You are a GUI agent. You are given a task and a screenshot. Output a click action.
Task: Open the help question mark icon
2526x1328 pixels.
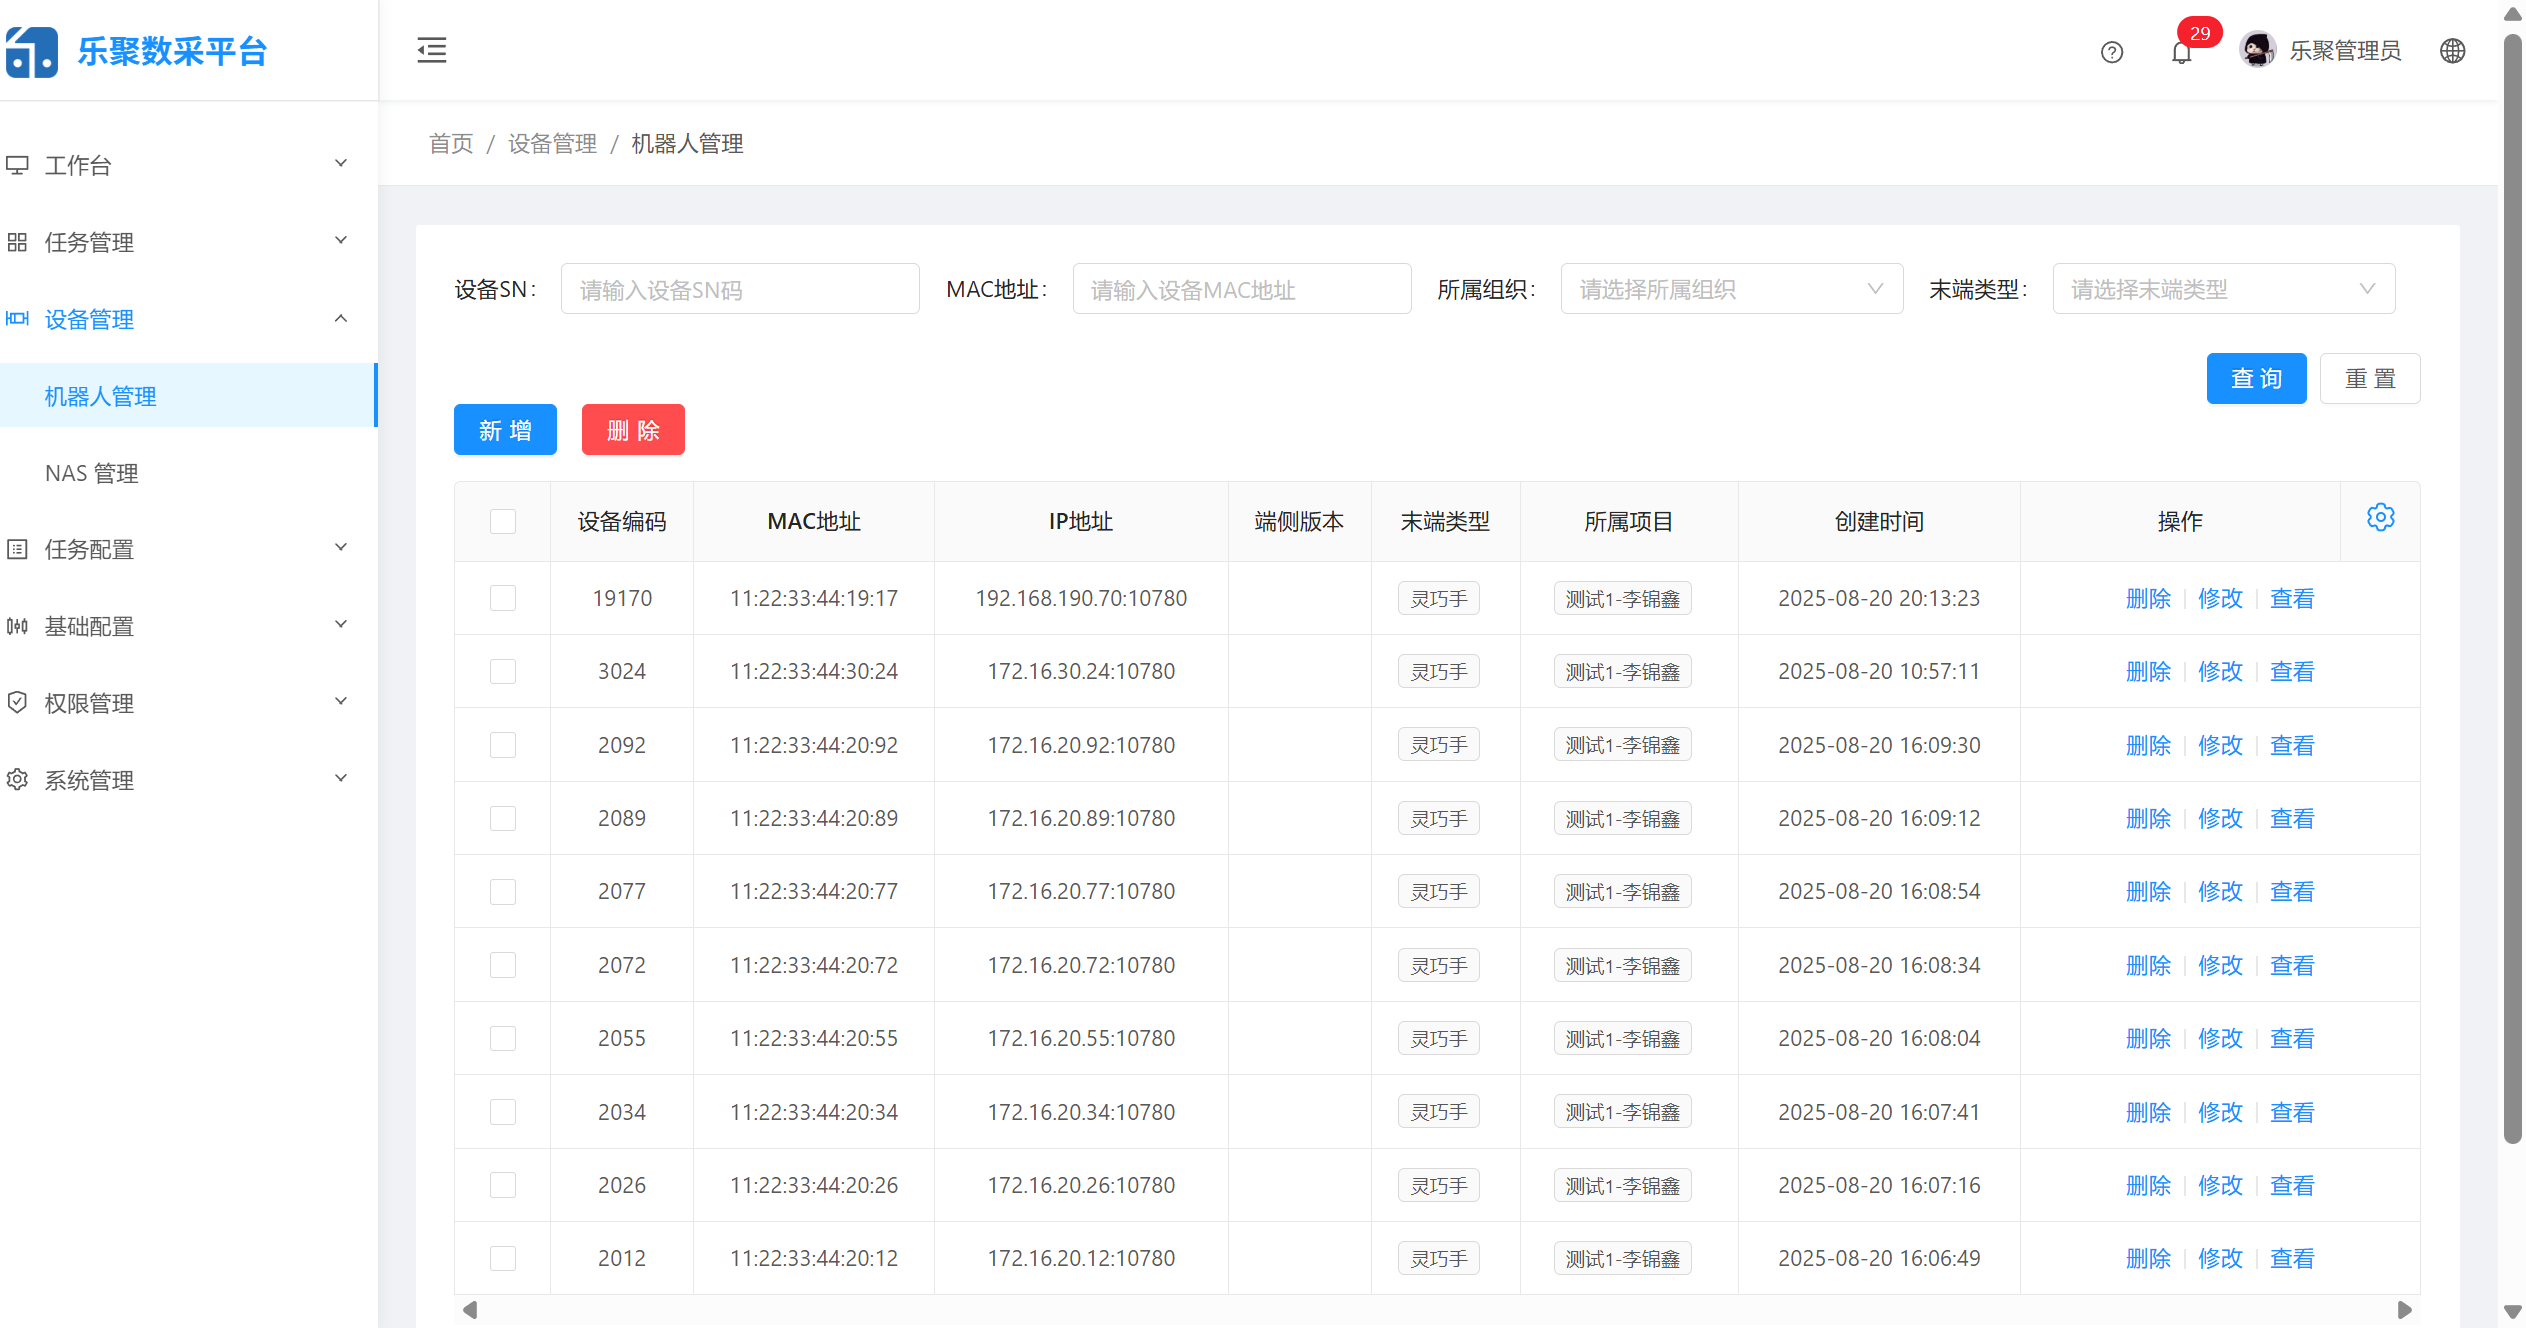2112,52
